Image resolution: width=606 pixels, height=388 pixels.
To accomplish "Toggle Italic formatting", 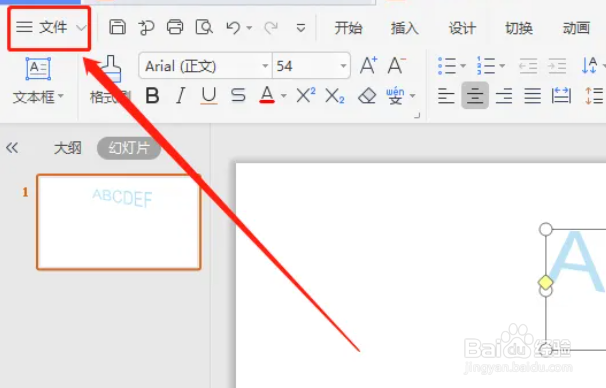I will click(180, 95).
